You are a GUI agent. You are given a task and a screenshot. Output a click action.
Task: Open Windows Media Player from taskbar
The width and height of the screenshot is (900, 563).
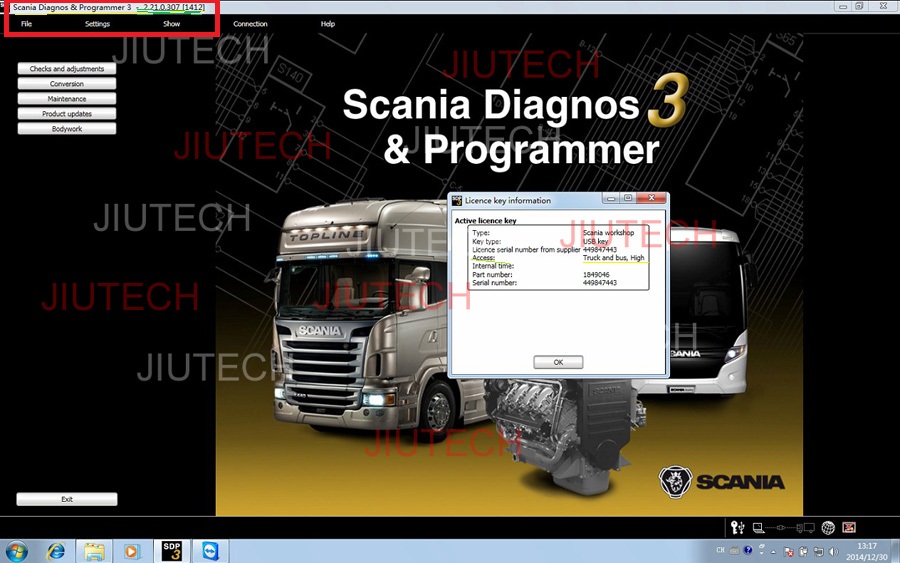tap(132, 552)
